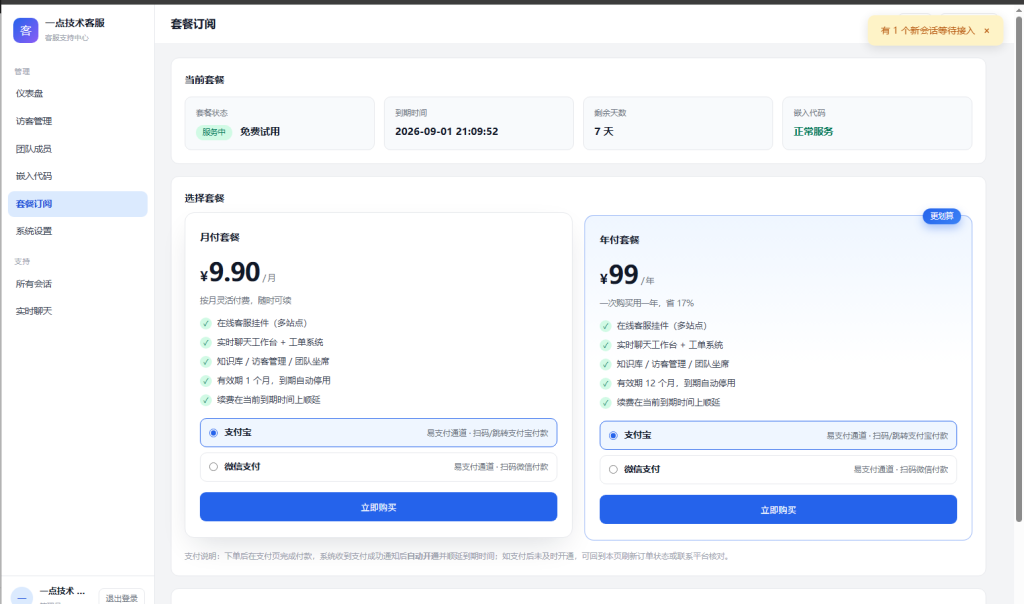Click the 更划算 badge on yearly plan
1024x604 pixels.
(941, 216)
